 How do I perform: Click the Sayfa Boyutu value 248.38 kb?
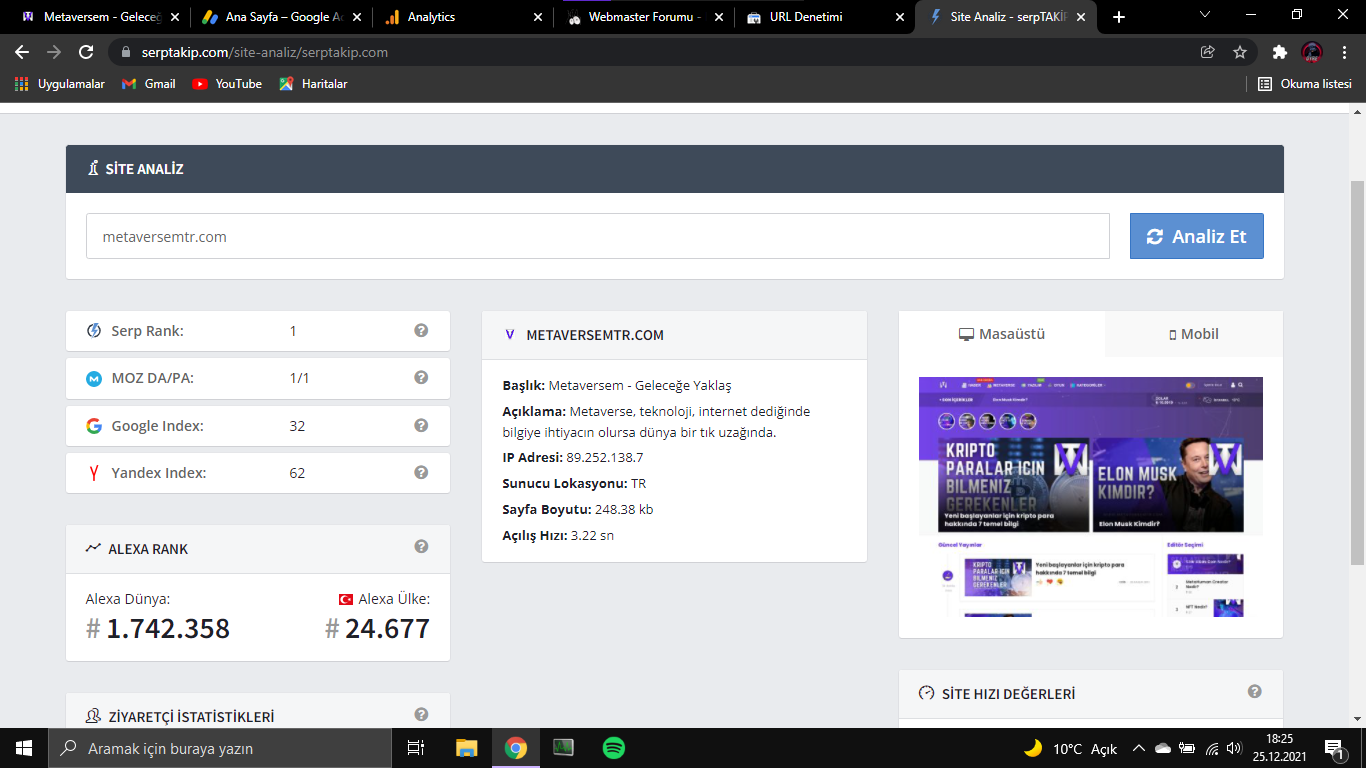coord(624,509)
